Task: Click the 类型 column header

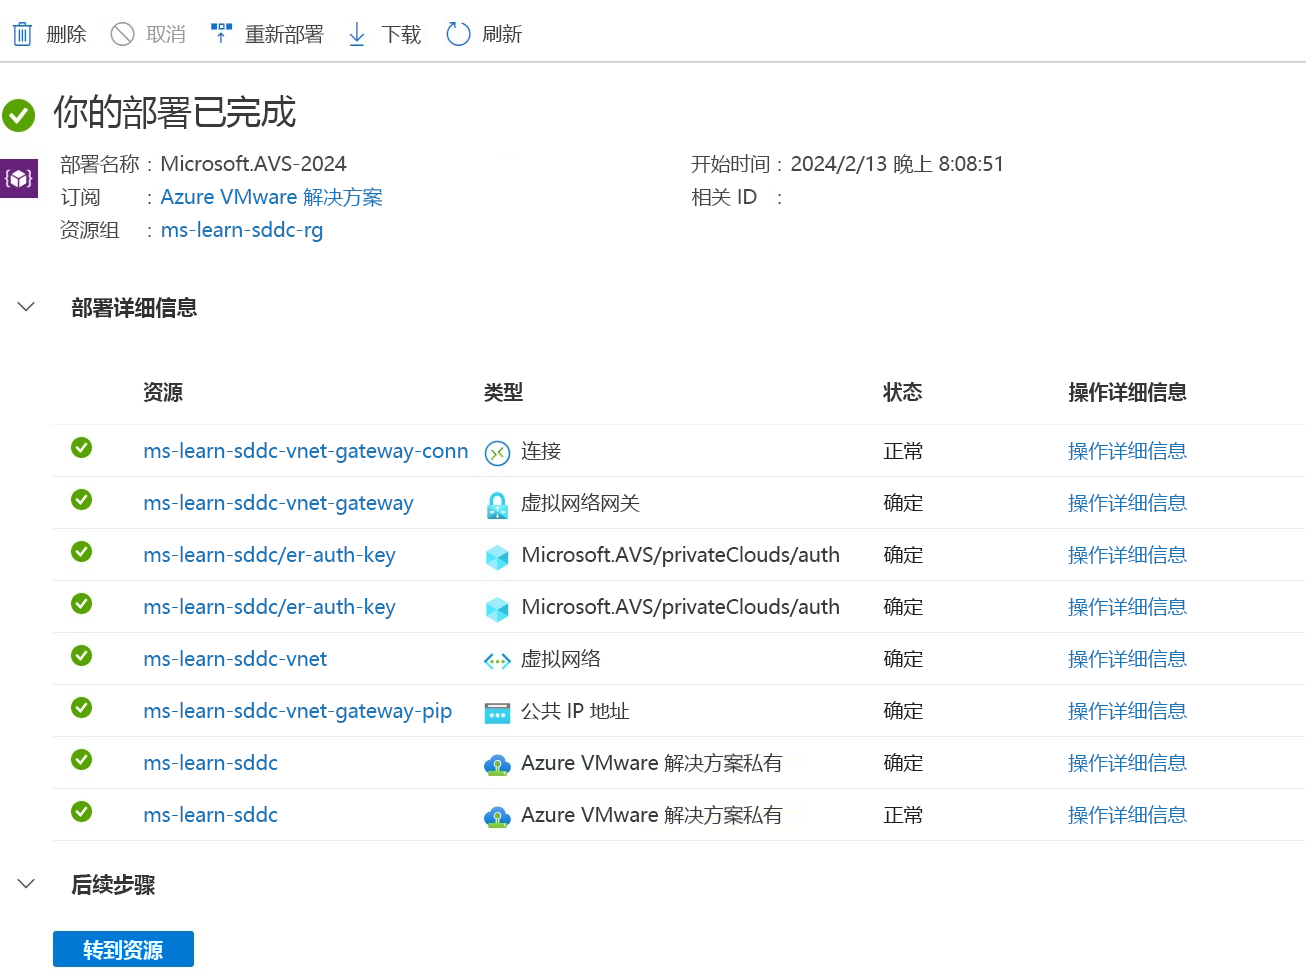Action: pyautogui.click(x=504, y=392)
